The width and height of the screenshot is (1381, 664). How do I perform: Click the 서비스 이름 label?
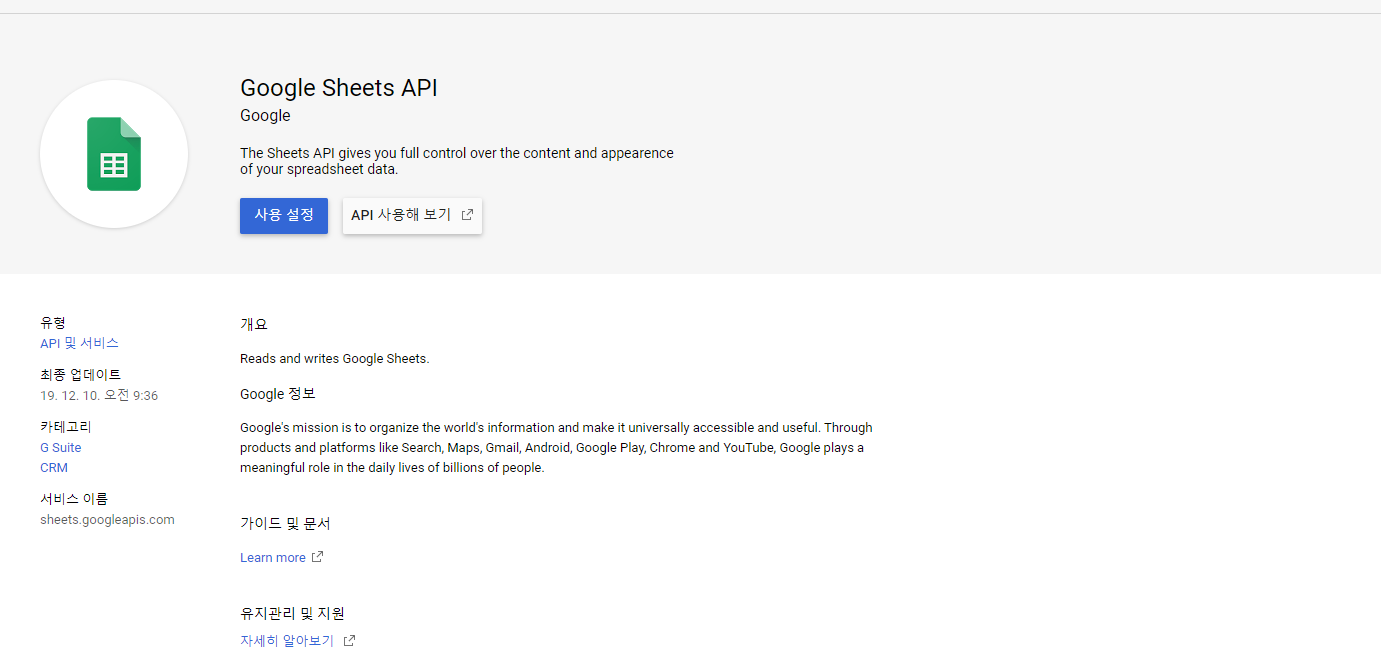point(74,499)
